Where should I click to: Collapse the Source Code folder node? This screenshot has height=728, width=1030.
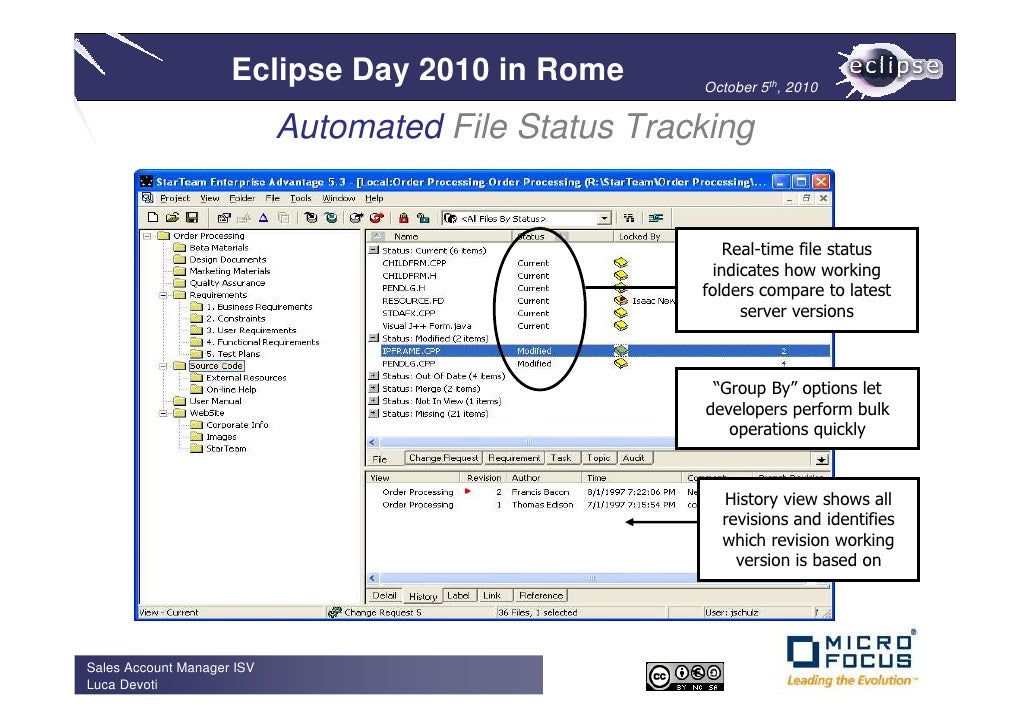pyautogui.click(x=164, y=366)
